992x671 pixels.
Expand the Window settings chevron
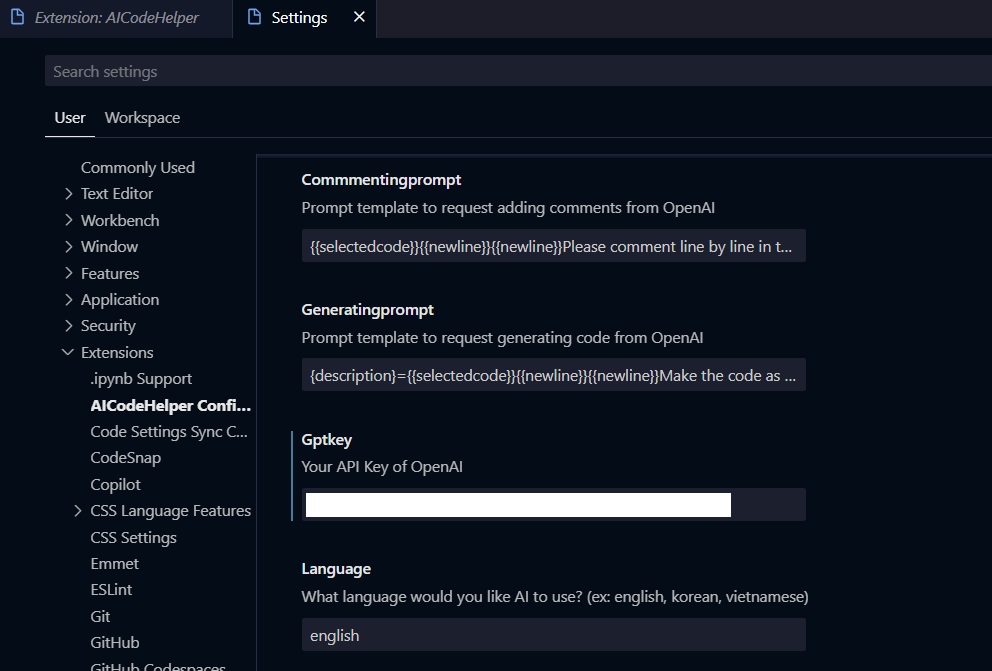(x=68, y=247)
